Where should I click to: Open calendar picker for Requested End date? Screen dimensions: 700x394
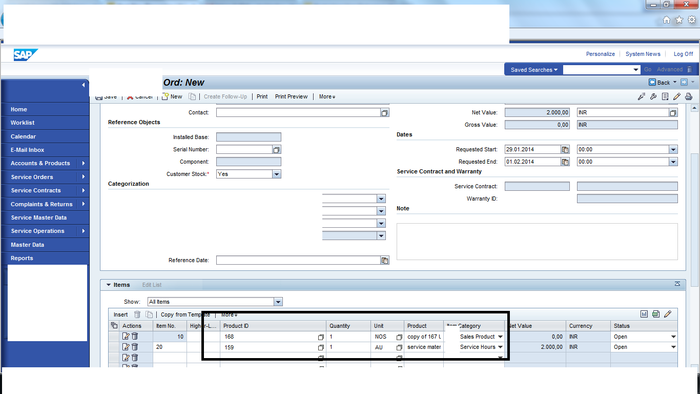click(x=565, y=162)
